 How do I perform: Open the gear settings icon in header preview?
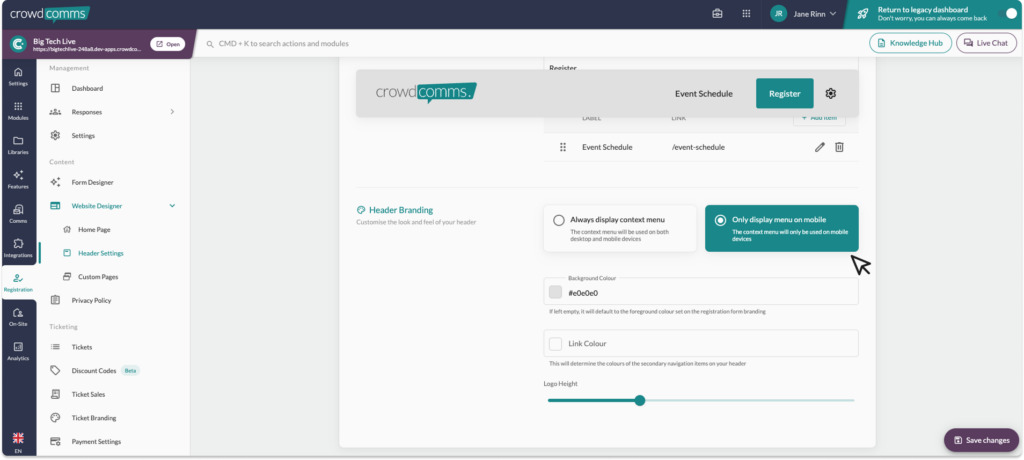point(831,94)
